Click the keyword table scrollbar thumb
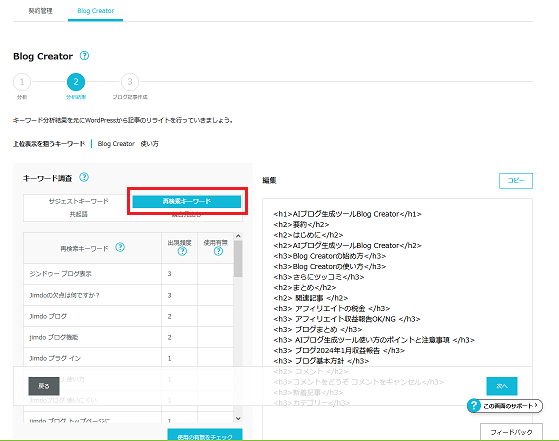Screen dimensions: 559x441 [238, 258]
